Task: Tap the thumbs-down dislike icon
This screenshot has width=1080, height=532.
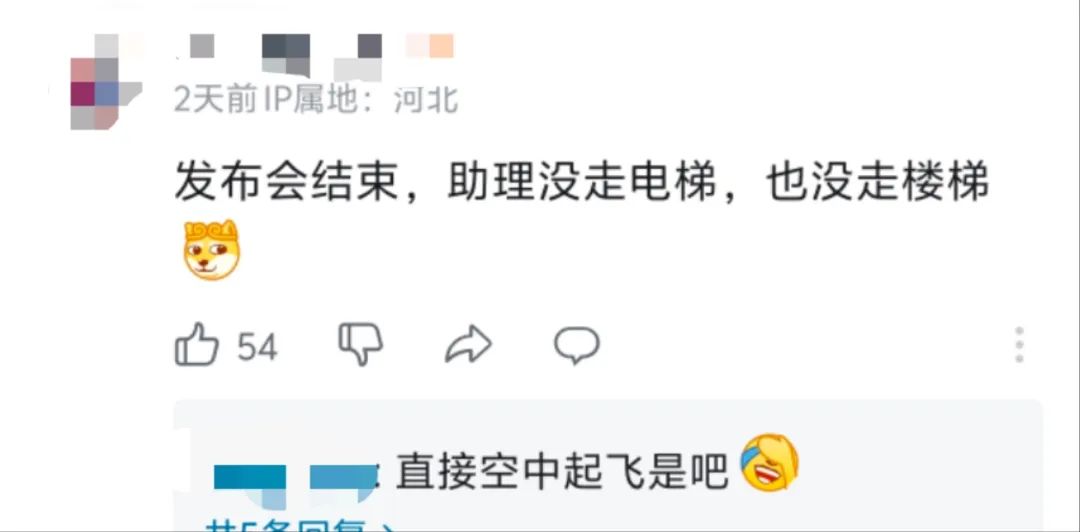Action: [361, 344]
